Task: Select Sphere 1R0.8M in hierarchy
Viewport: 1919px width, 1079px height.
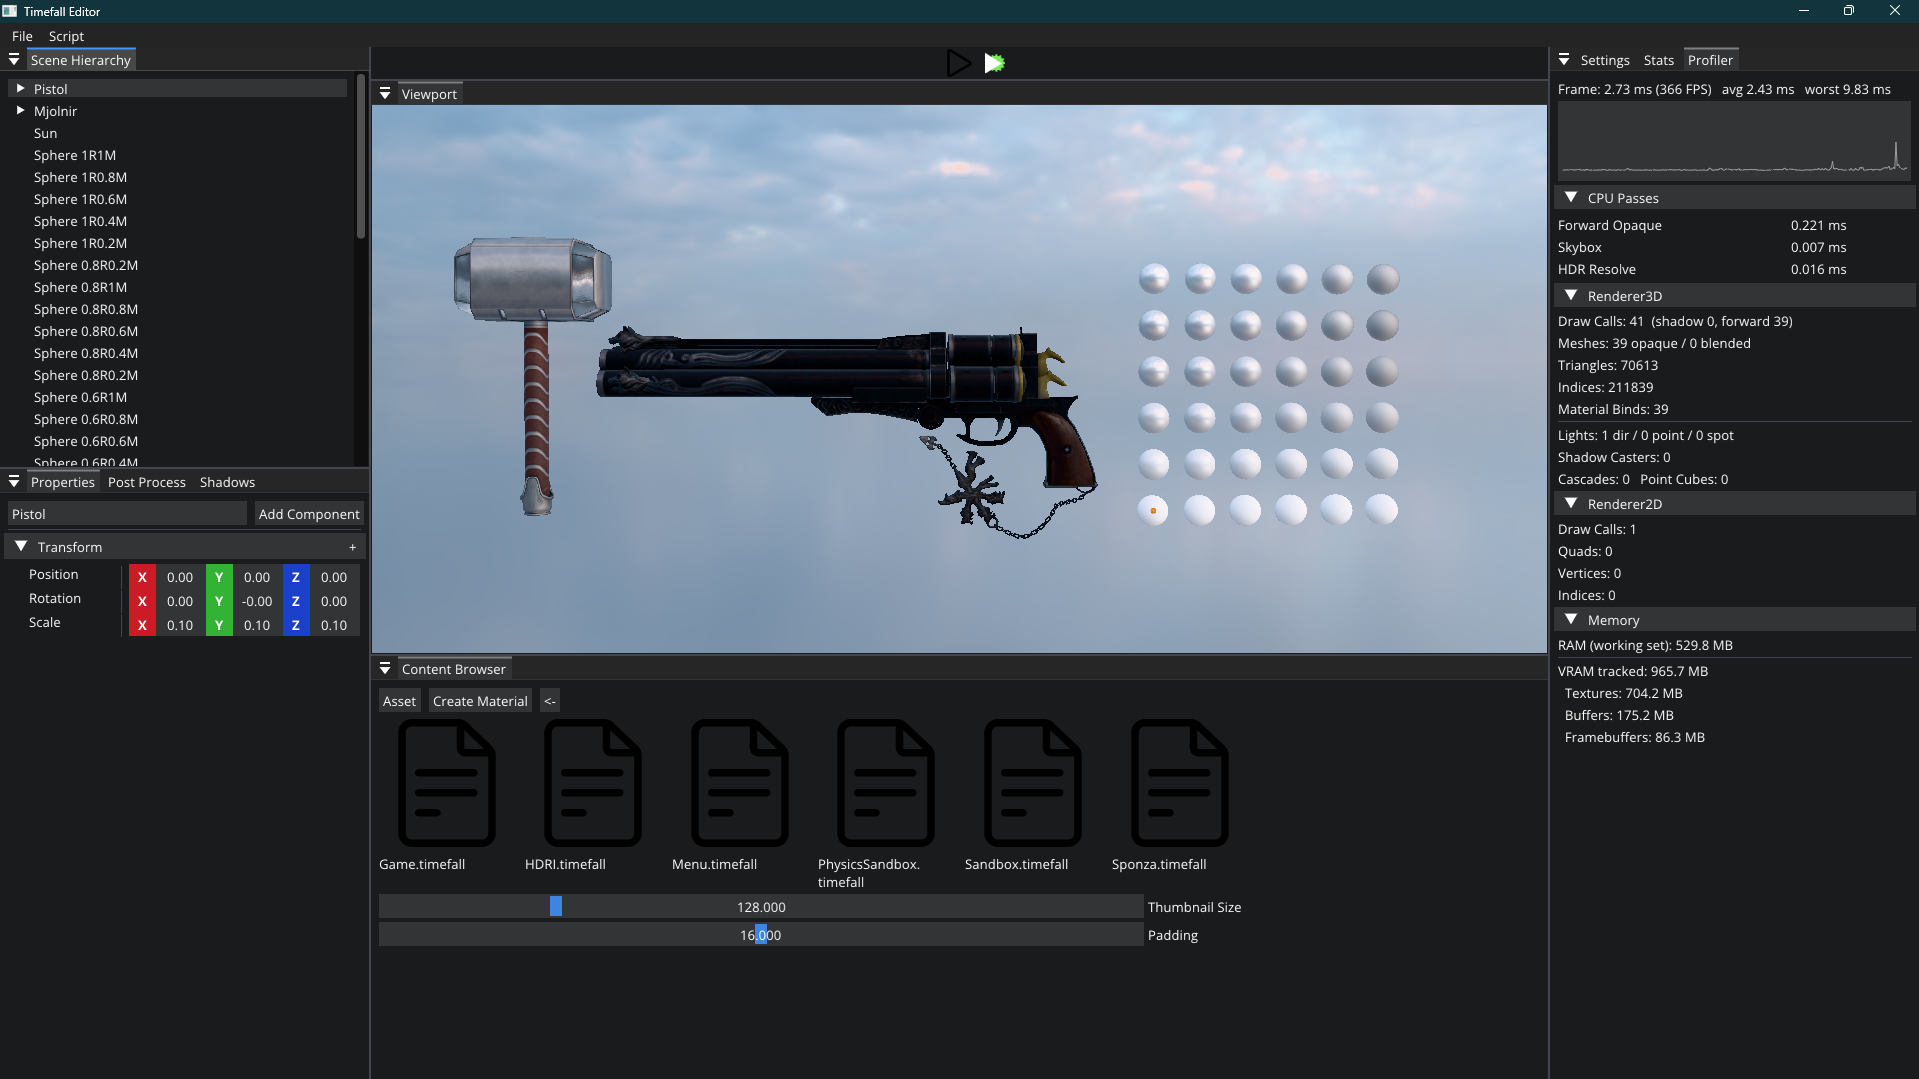Action: pyautogui.click(x=80, y=177)
